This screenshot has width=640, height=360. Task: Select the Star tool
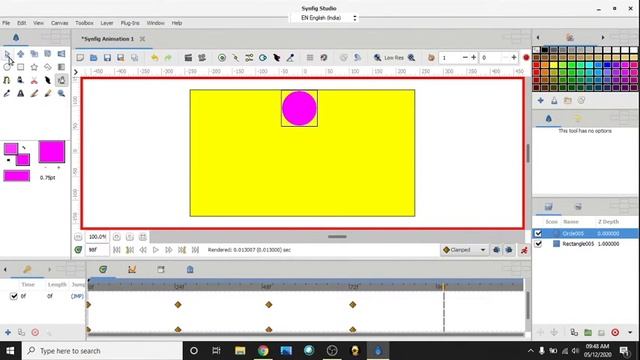click(34, 67)
